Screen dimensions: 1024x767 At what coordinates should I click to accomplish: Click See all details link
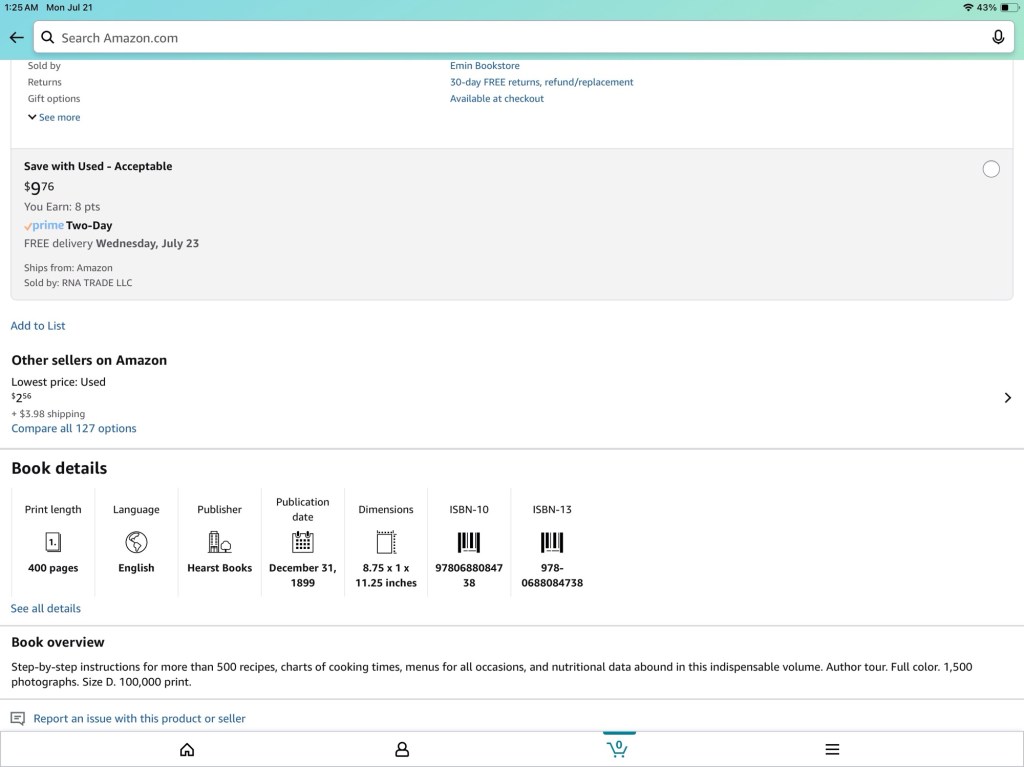coord(46,608)
